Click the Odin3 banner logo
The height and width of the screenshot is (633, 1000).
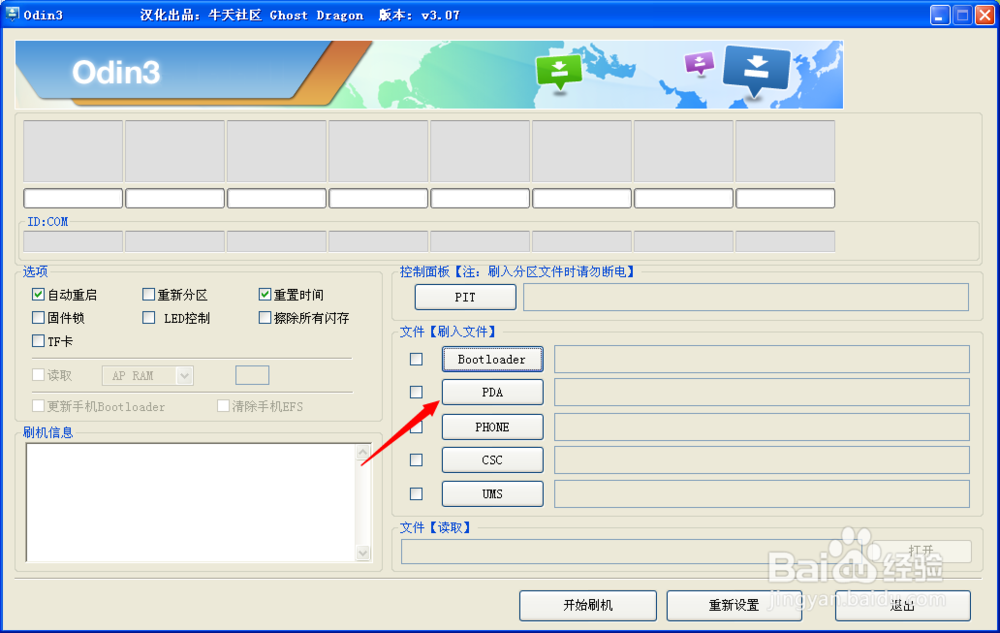point(116,72)
